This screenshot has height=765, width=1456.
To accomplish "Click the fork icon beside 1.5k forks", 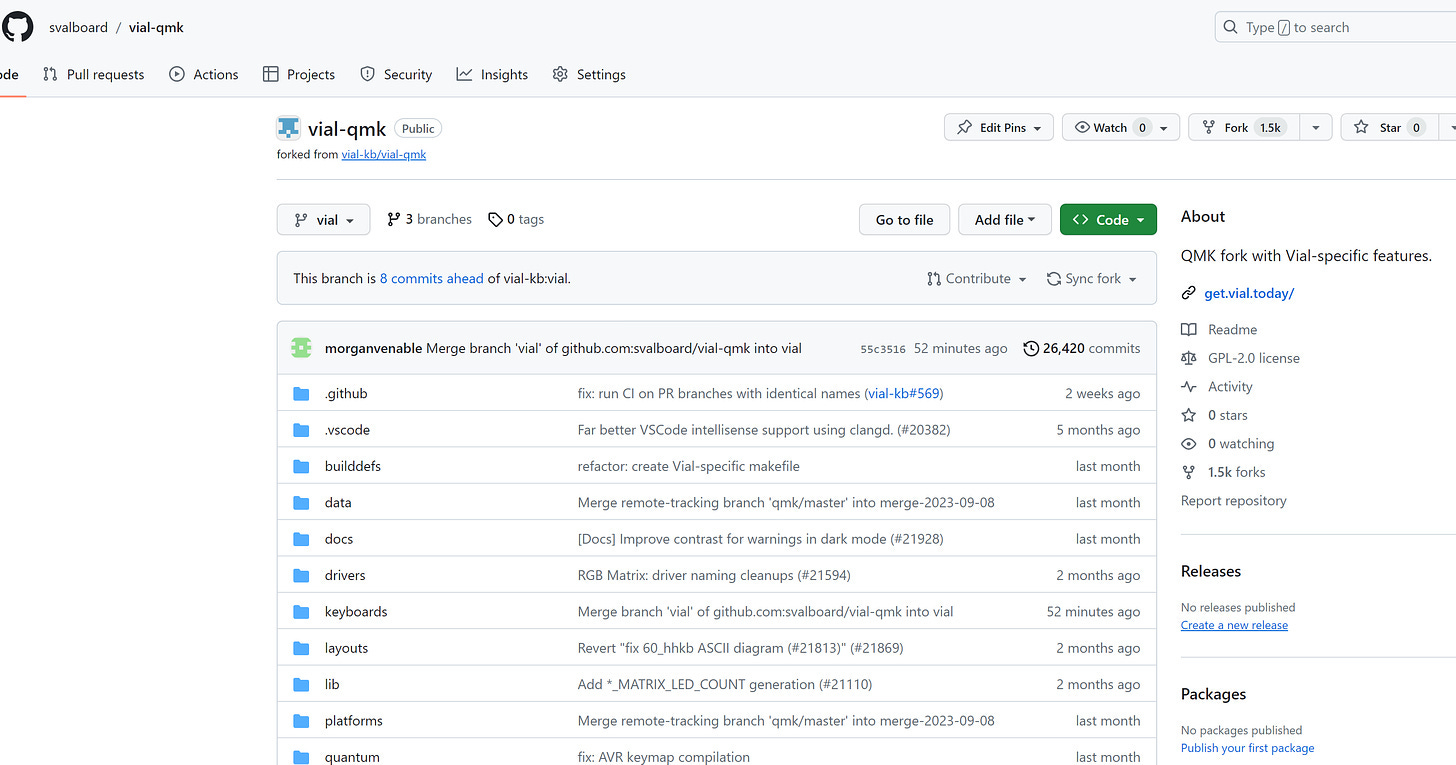I will (x=1188, y=472).
